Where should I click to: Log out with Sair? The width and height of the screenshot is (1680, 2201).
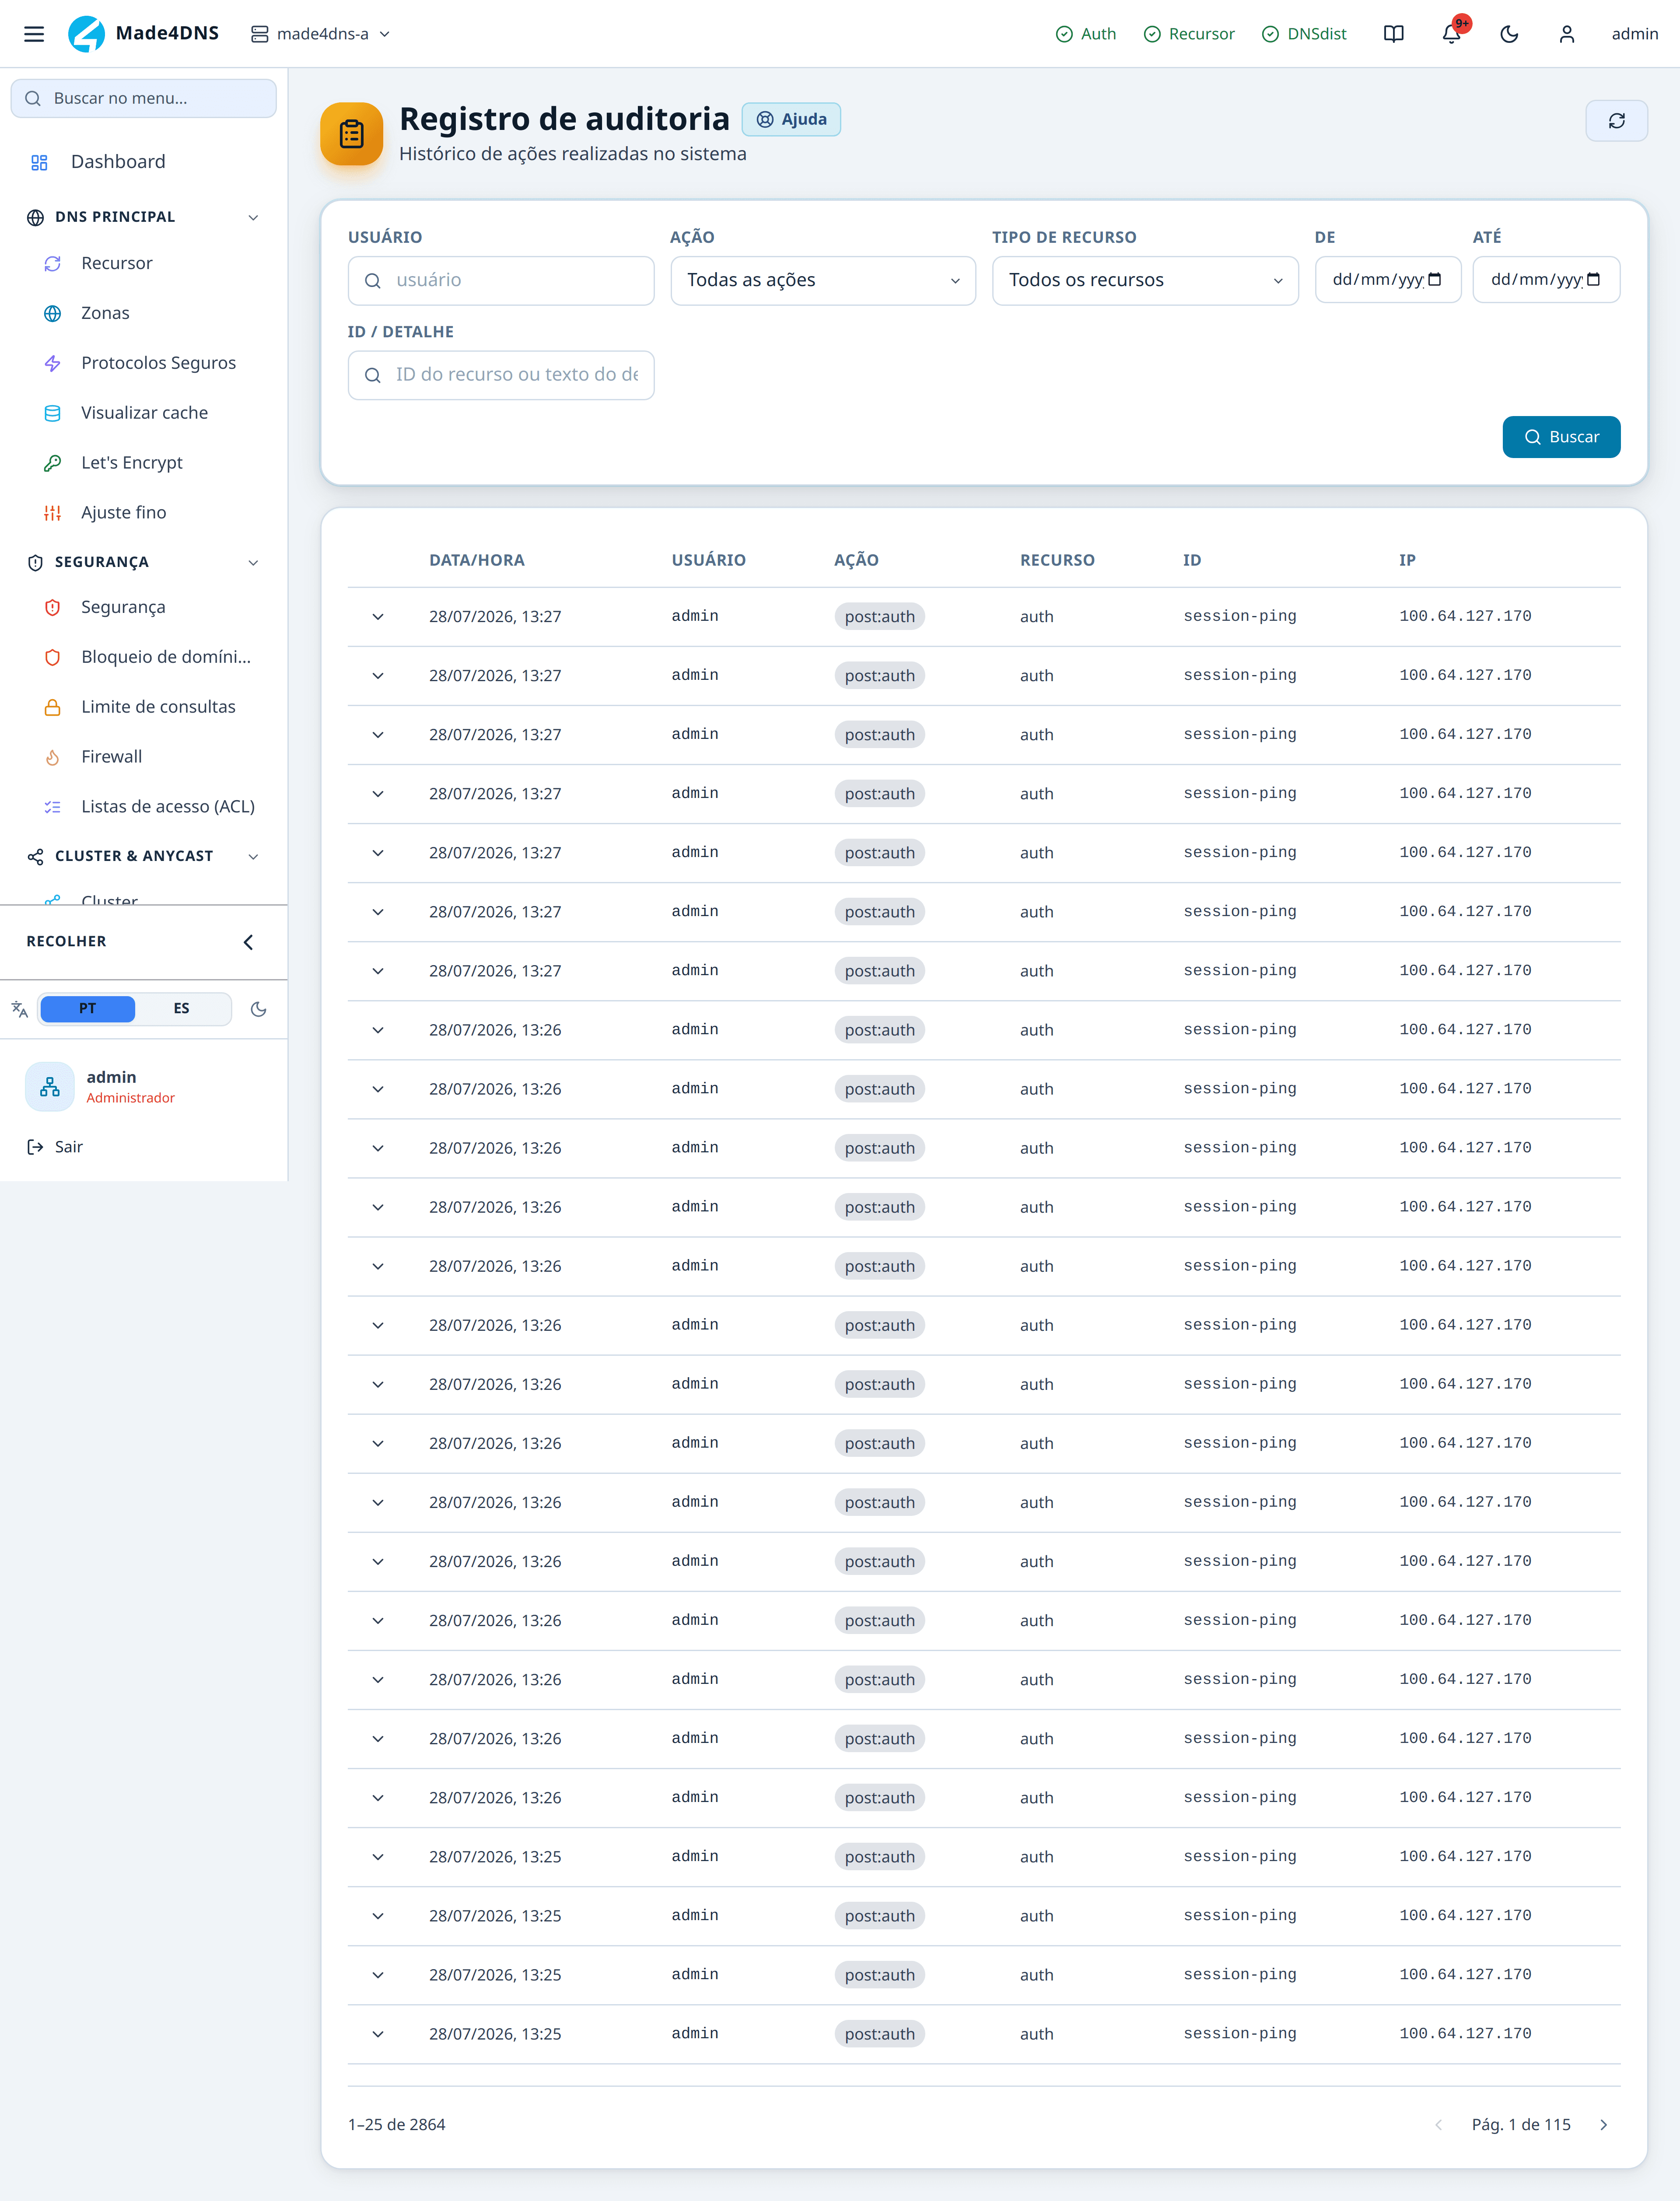tap(55, 1147)
